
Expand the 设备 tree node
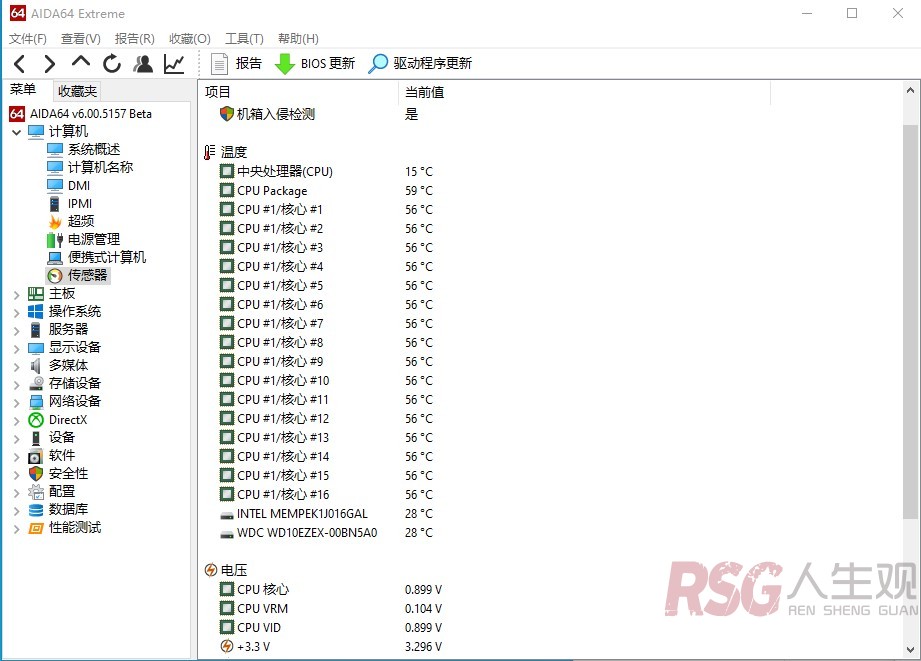tap(16, 439)
